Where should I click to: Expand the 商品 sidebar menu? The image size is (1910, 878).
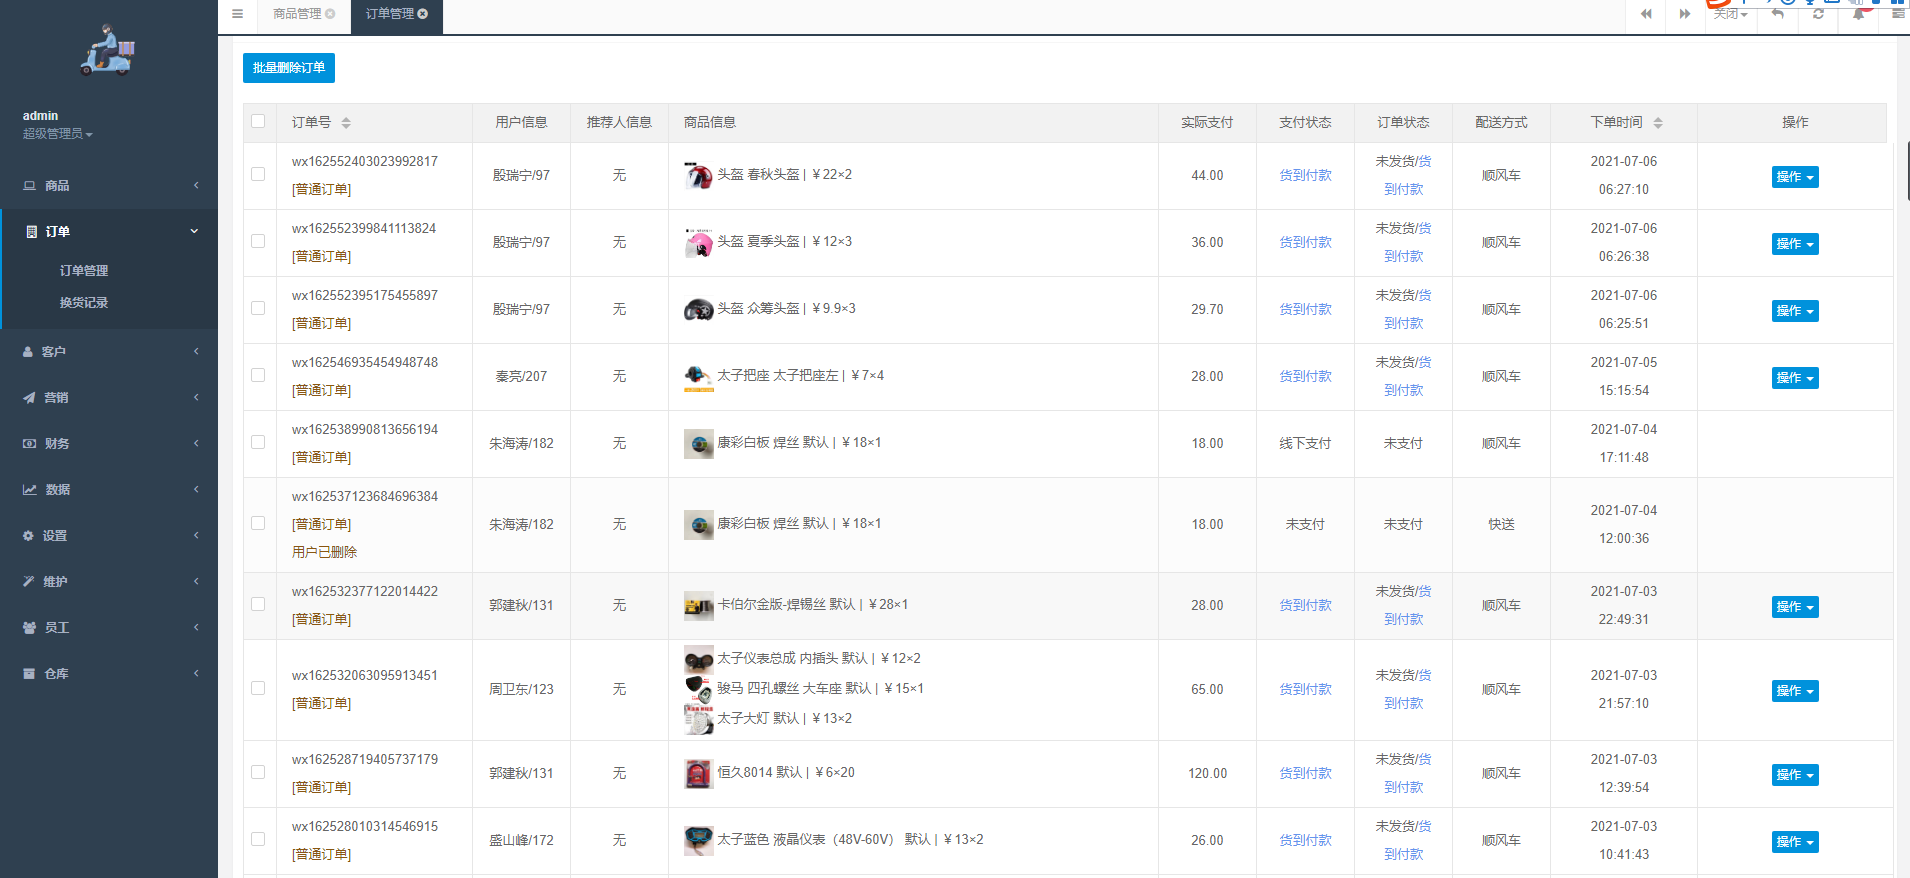pos(109,186)
